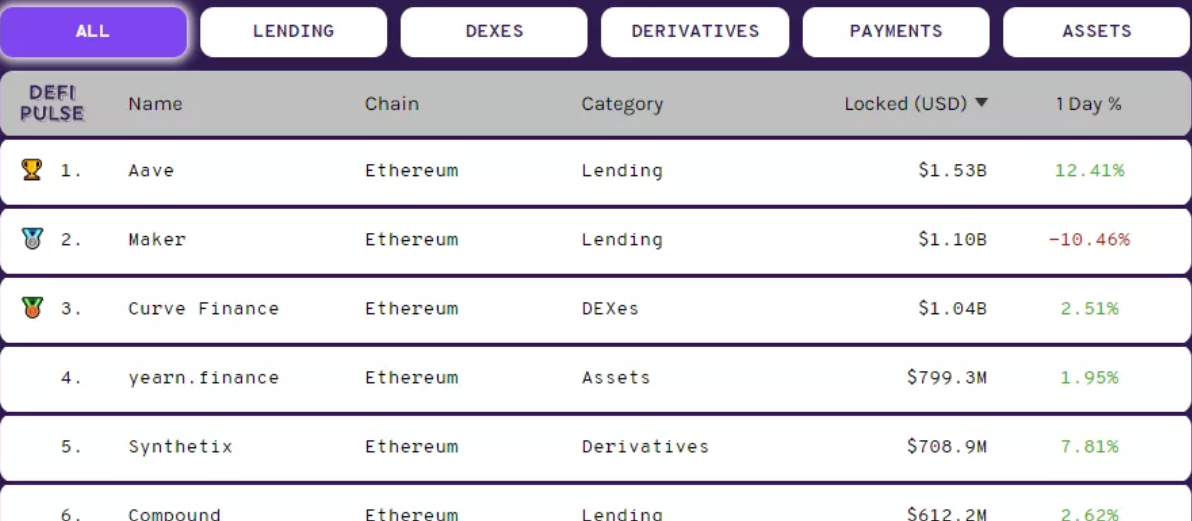This screenshot has height=521, width=1192.
Task: Show the PAYMENTS category tab
Action: (896, 32)
